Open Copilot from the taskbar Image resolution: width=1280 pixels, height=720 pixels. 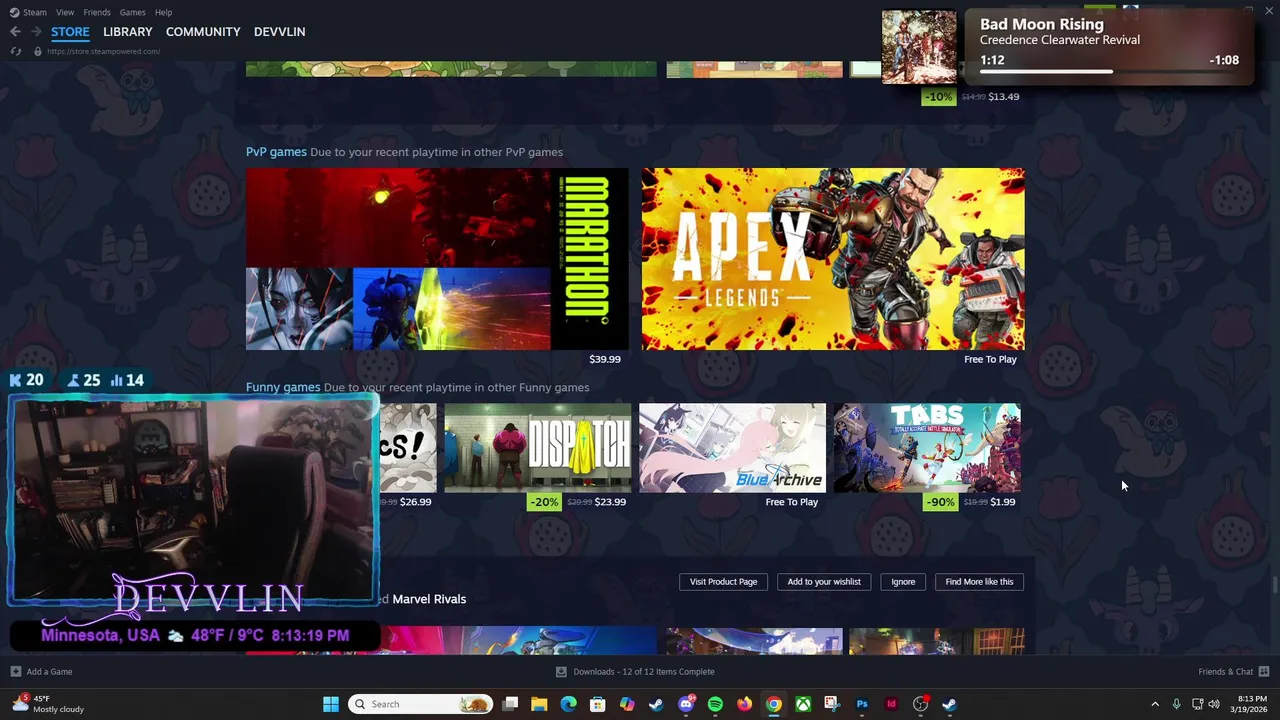click(627, 704)
